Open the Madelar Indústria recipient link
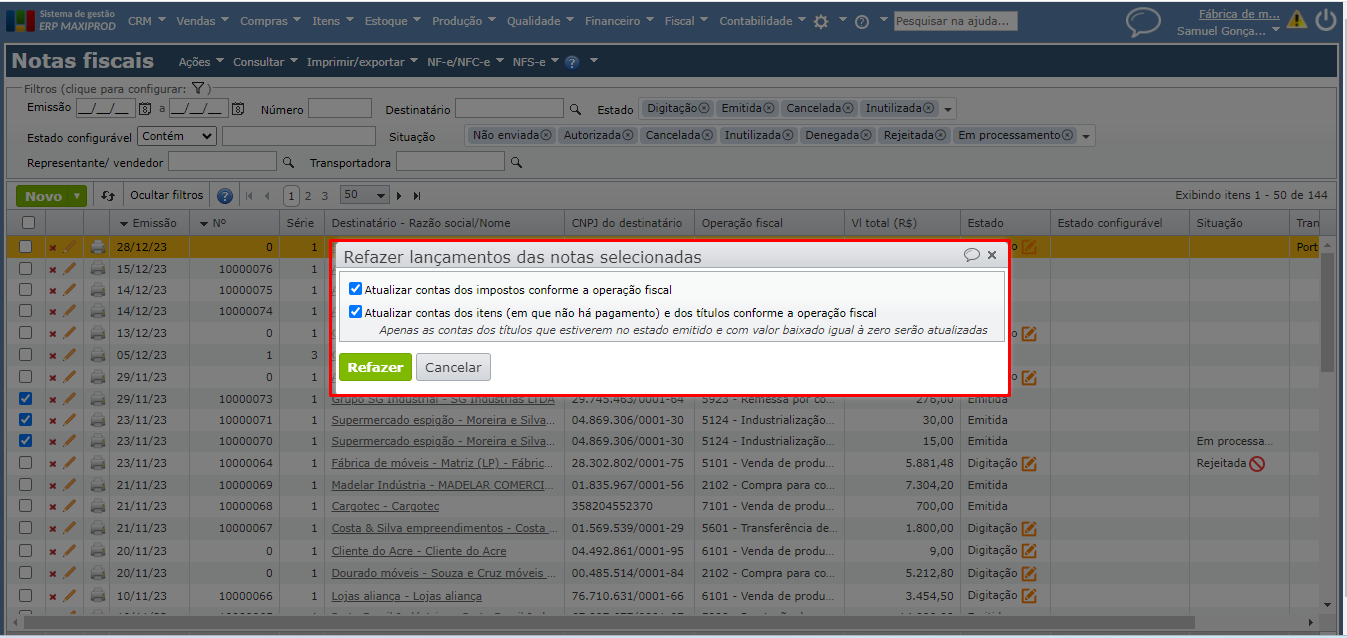Viewport: 1347px width, 638px height. tap(441, 485)
